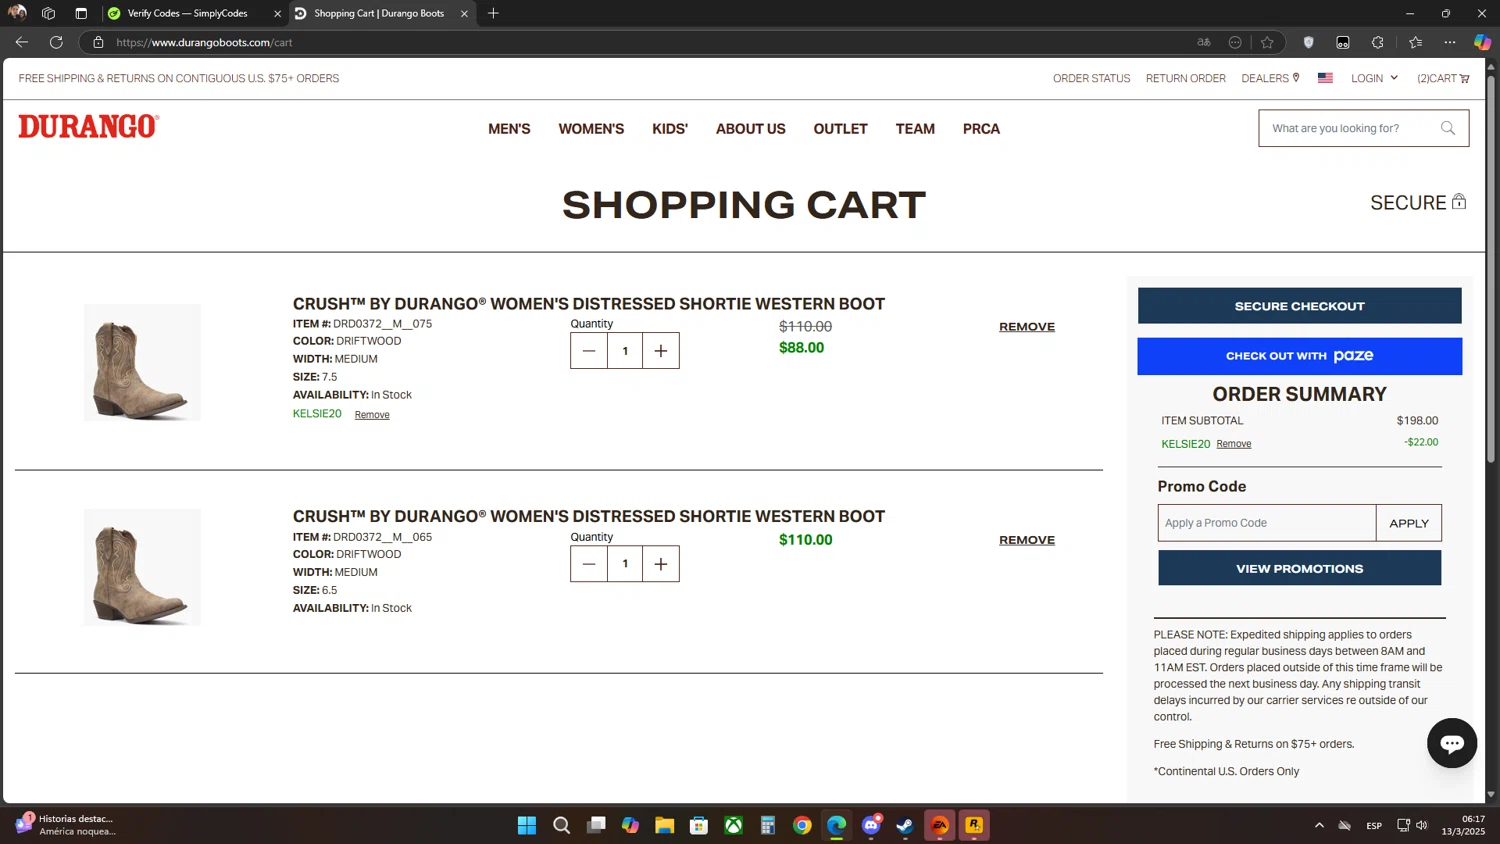
Task: Open Windows Start menu
Action: 527,825
